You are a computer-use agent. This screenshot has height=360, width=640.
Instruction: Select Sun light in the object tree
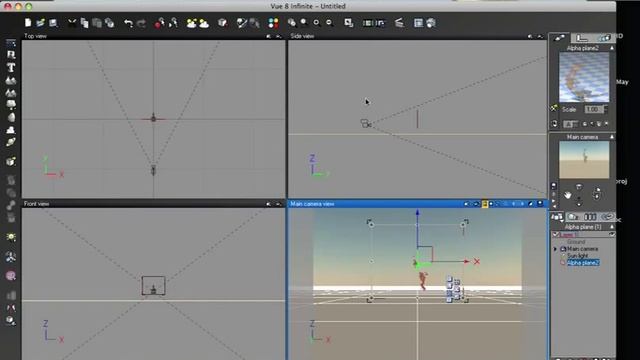(578, 256)
